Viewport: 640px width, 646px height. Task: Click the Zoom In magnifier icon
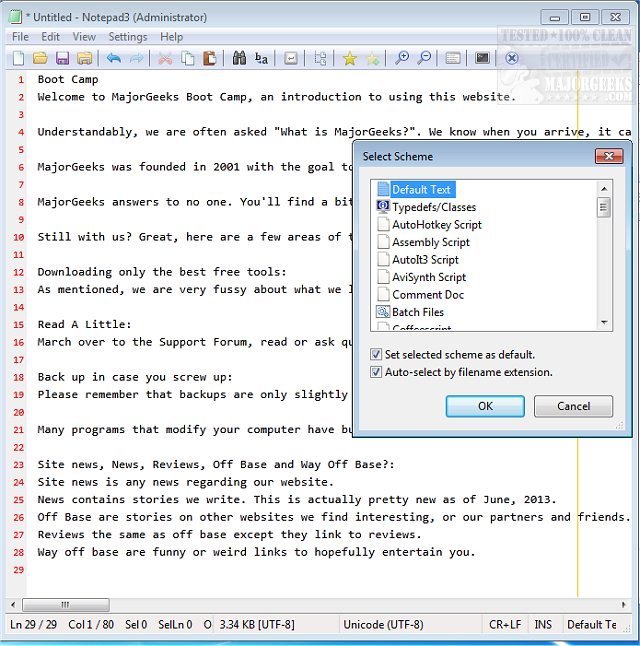[x=402, y=59]
